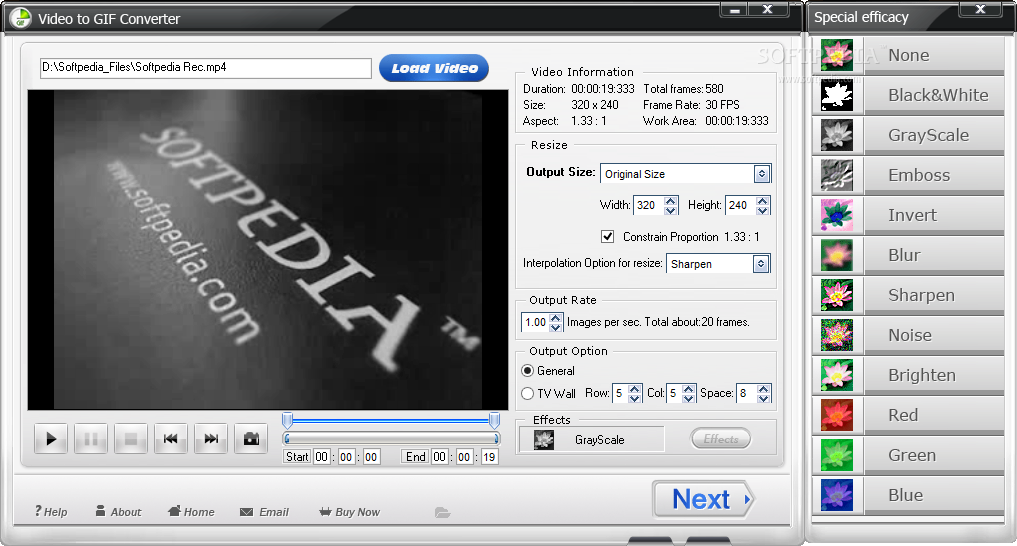Open the About link
This screenshot has width=1017, height=546.
(118, 512)
